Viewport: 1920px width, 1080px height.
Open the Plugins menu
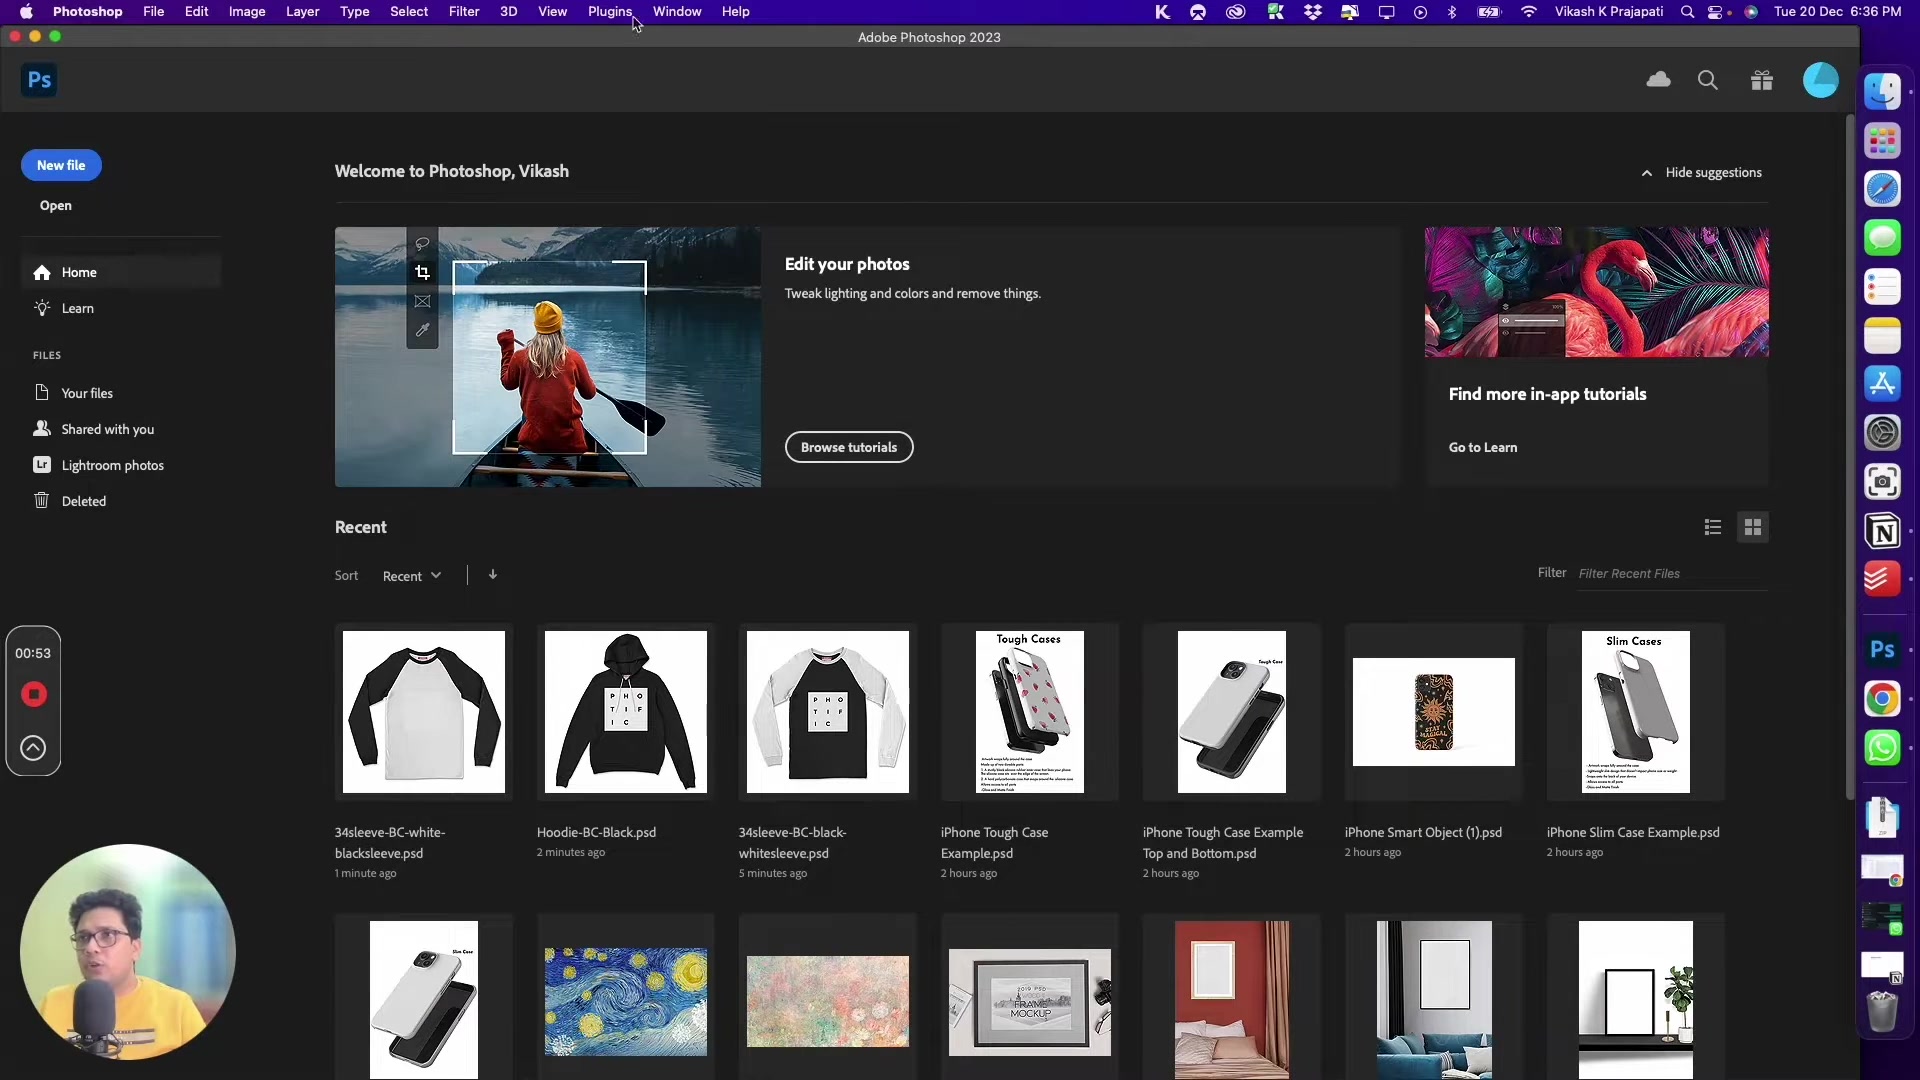(609, 11)
